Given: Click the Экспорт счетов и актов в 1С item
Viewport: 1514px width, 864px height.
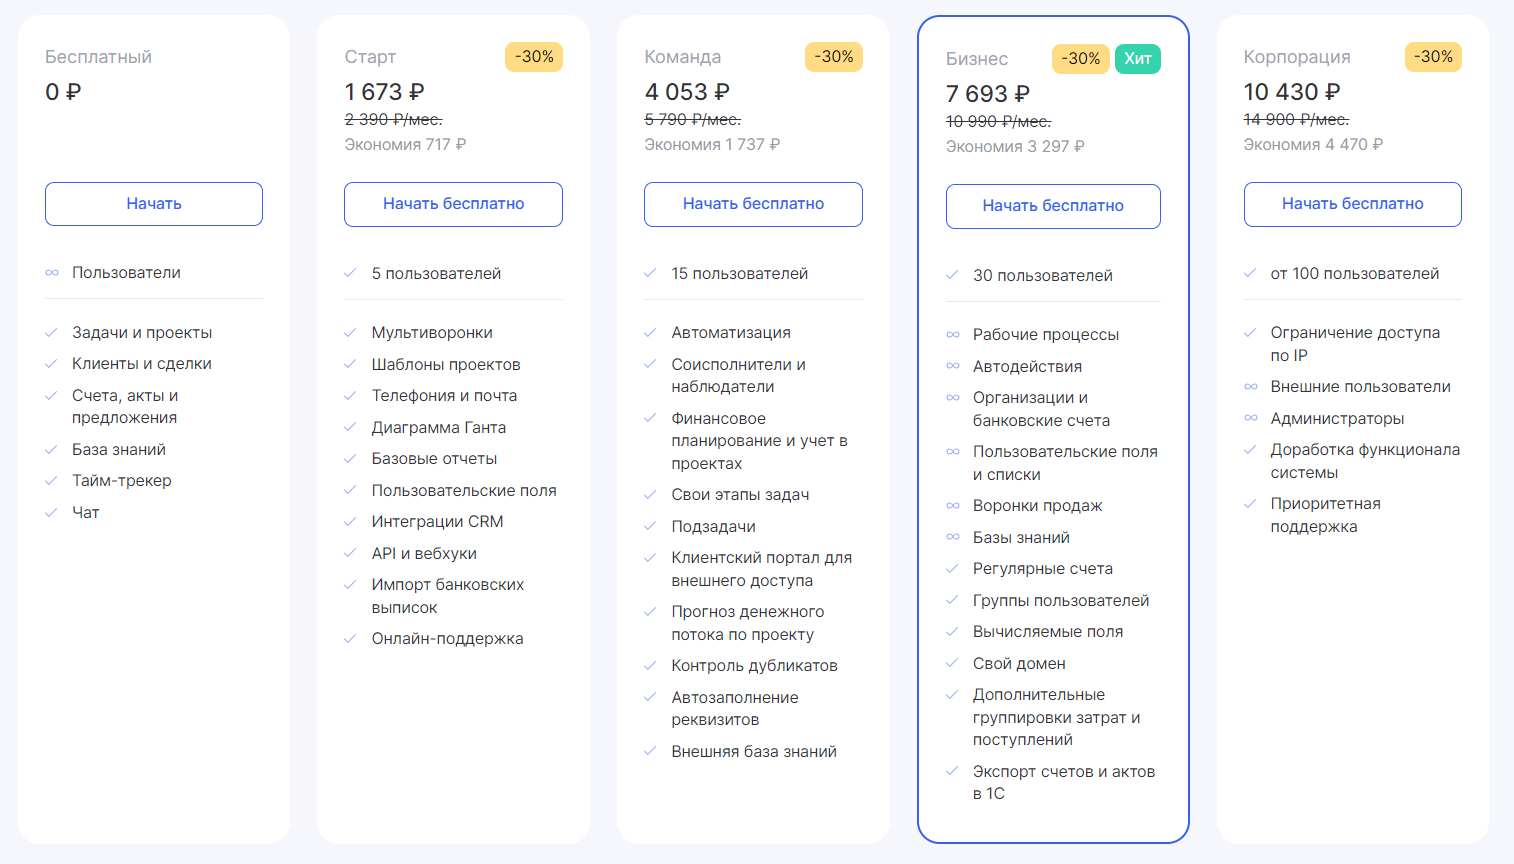Looking at the screenshot, I should [1064, 783].
